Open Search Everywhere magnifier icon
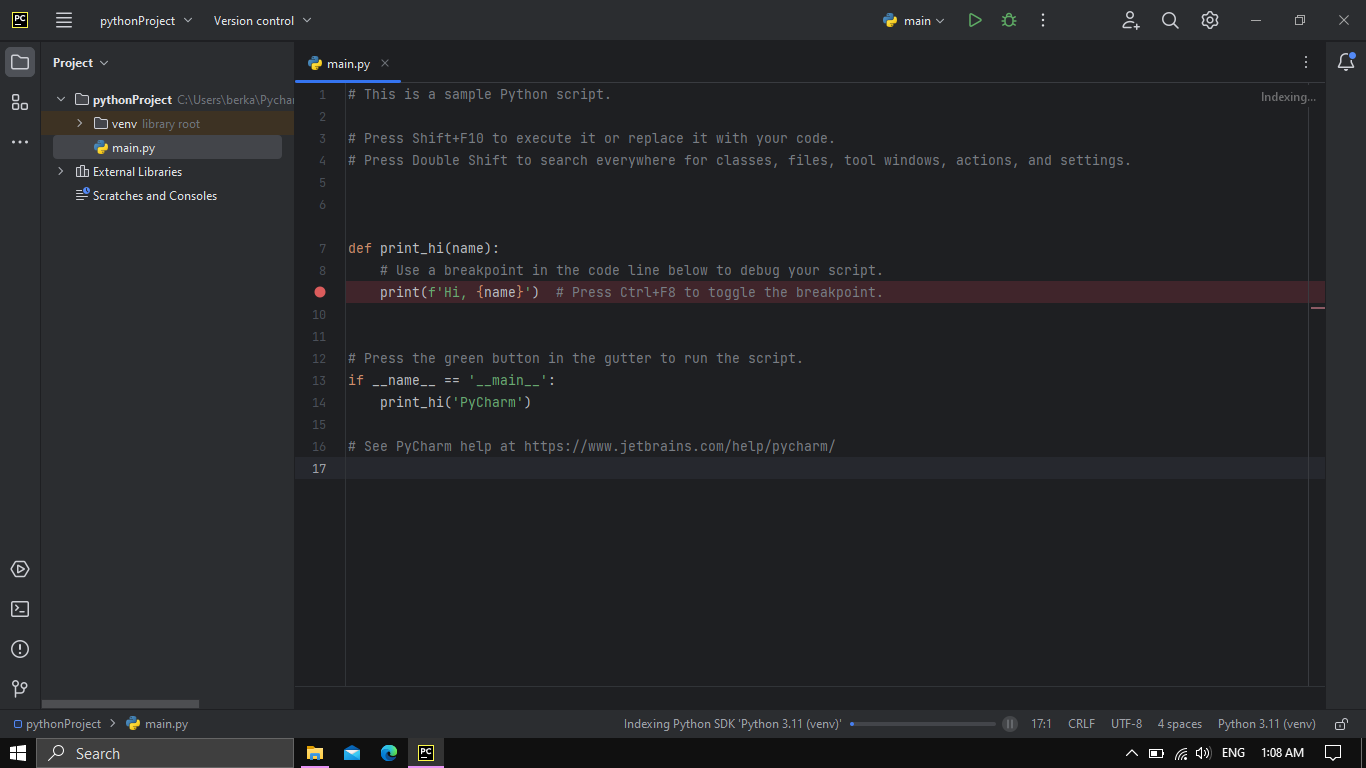Screen dimensions: 1366x768 [x=1170, y=20]
